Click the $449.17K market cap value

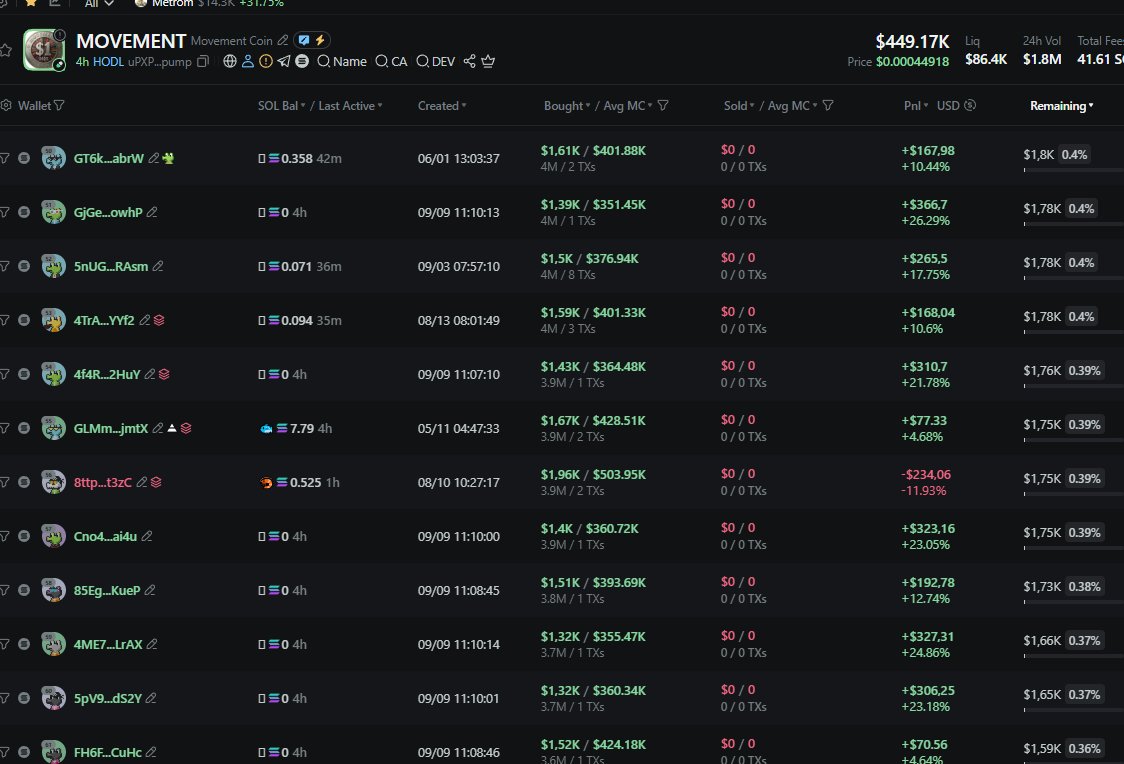(912, 42)
